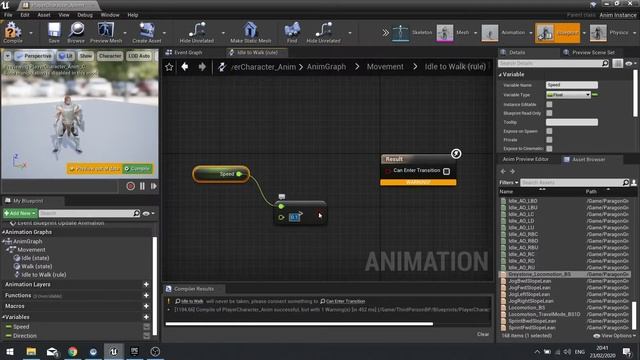
Task: Open viewport options dropdown arrow
Action: click(x=8, y=56)
